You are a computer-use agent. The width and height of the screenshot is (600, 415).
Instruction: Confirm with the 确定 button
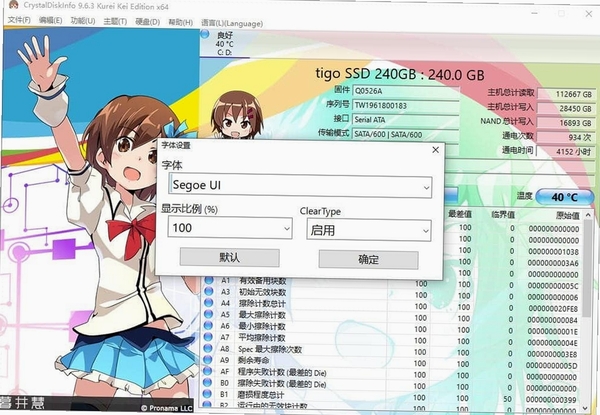pos(368,260)
